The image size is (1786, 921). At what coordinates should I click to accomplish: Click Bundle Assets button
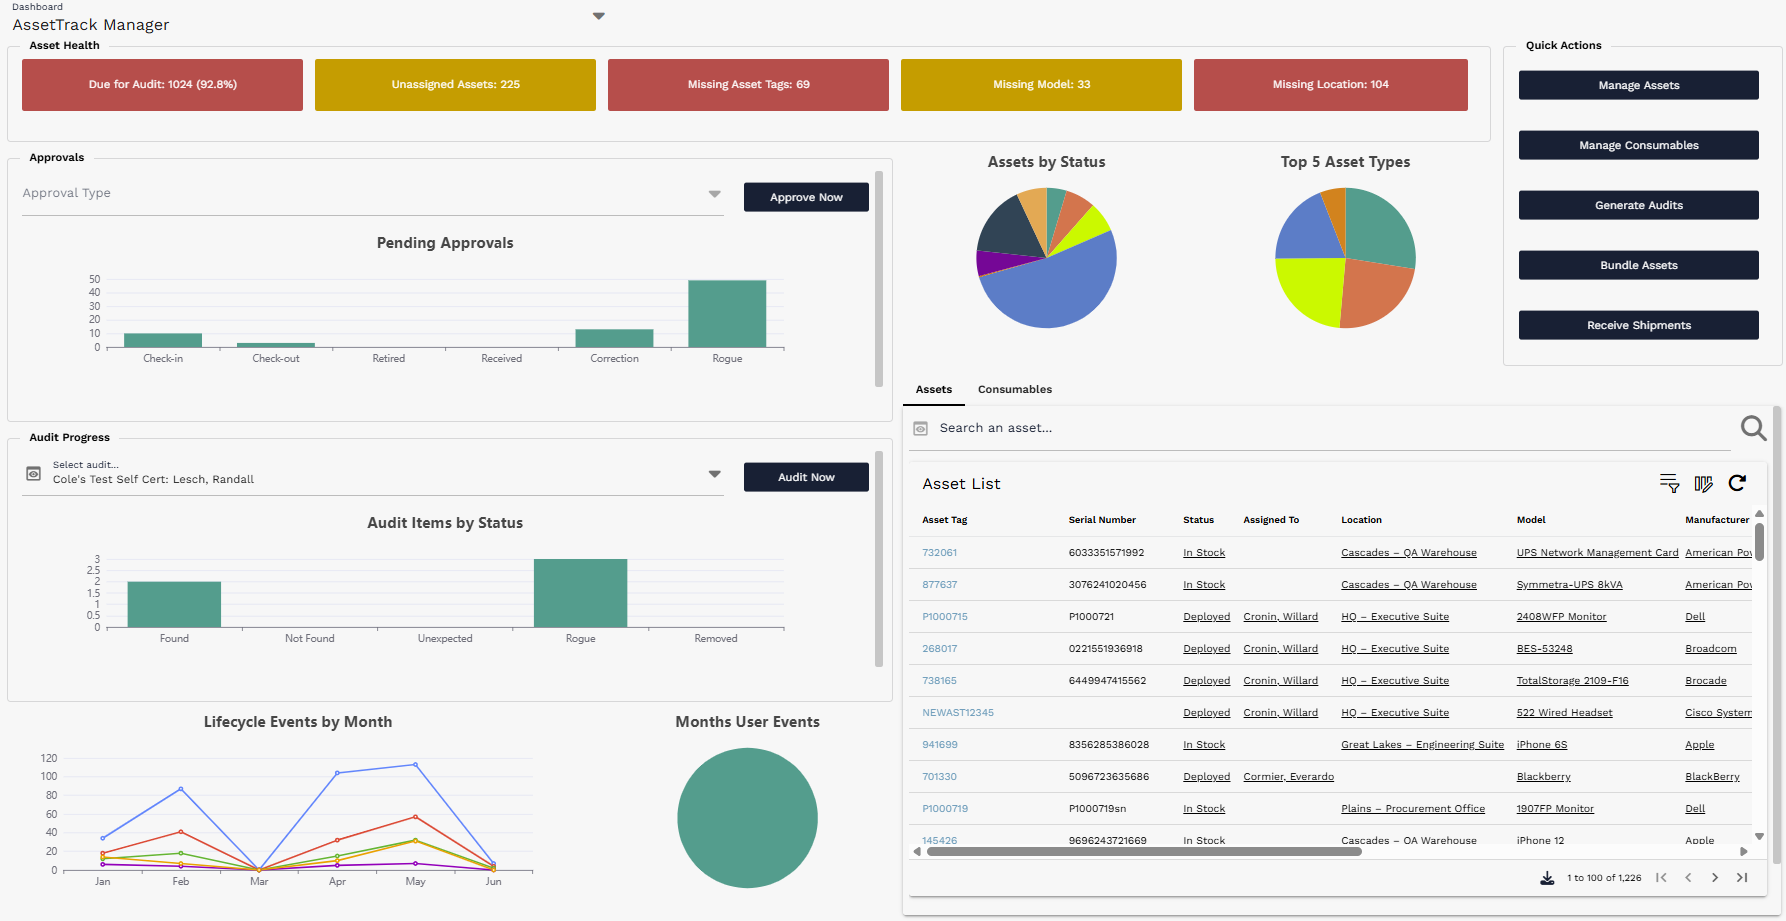pos(1639,265)
